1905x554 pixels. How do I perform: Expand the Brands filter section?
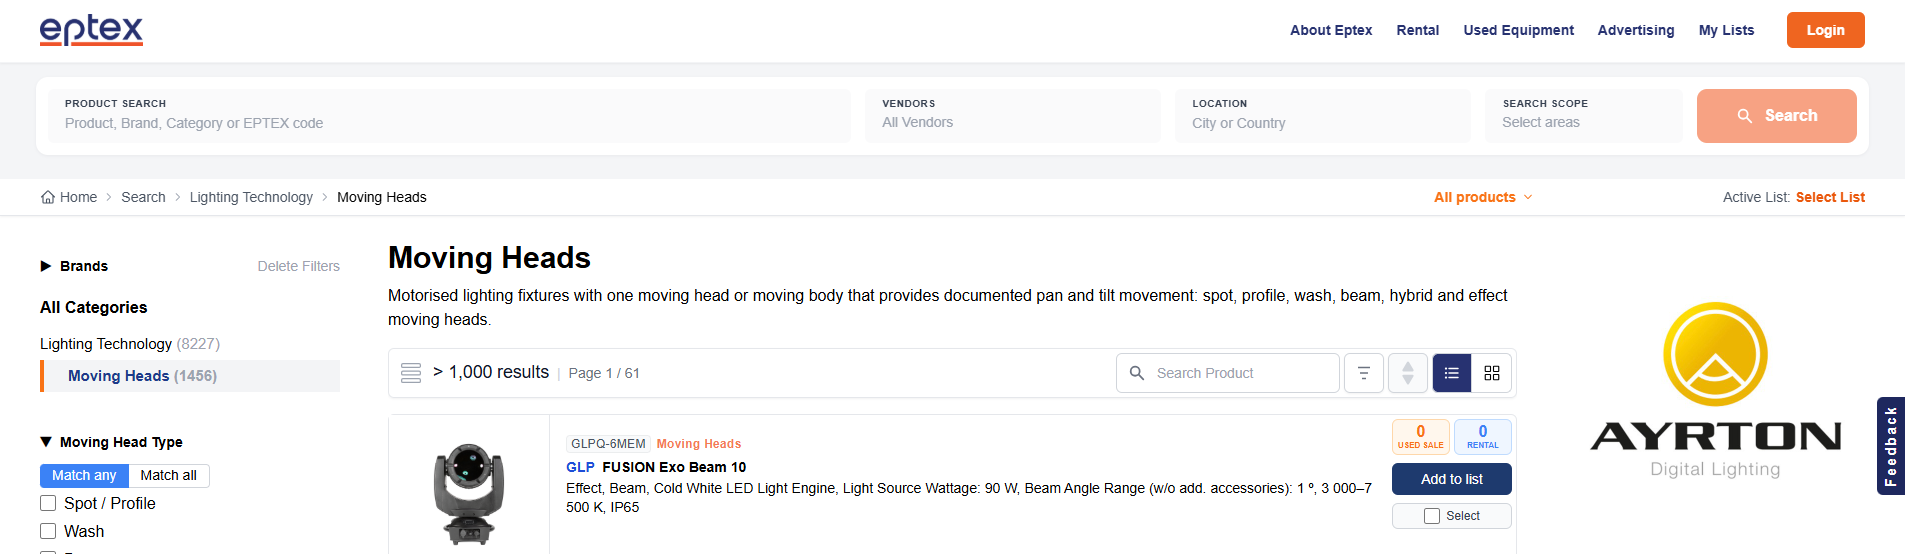point(74,266)
